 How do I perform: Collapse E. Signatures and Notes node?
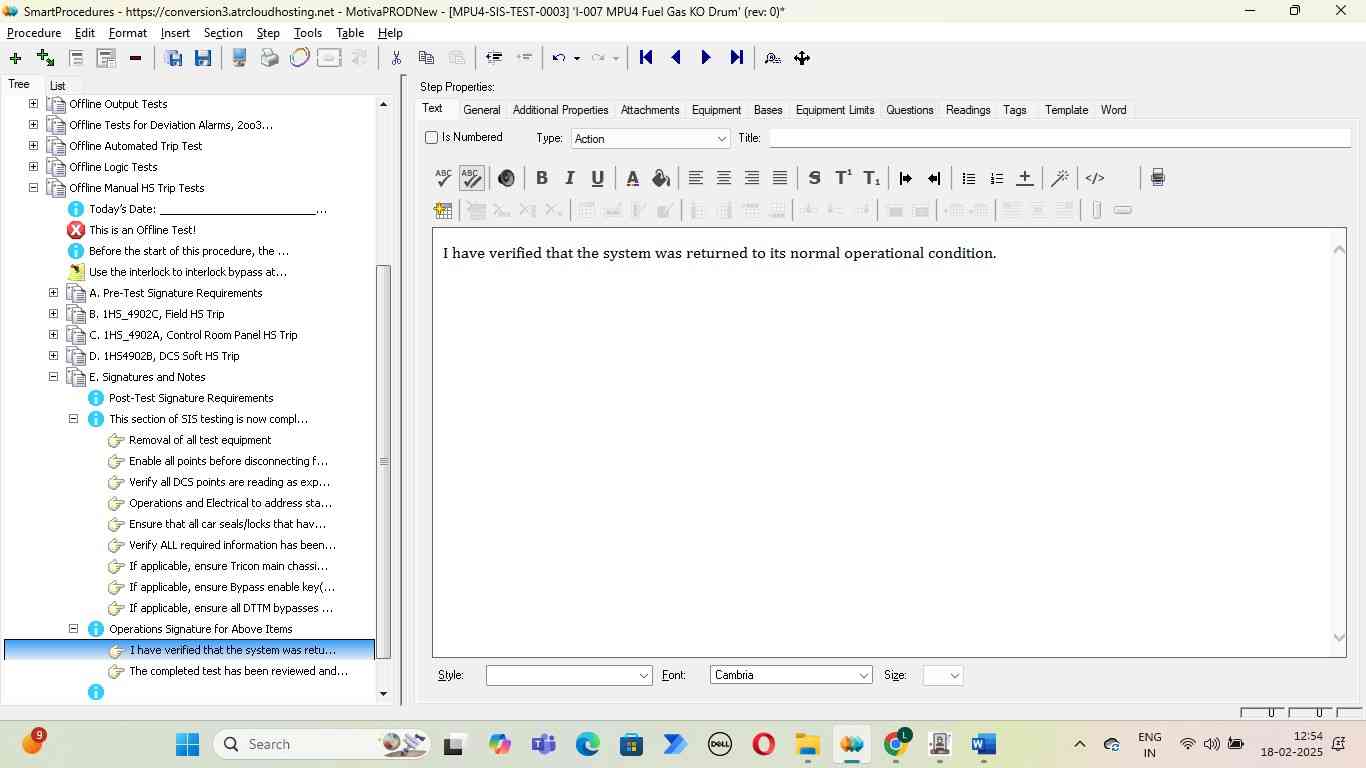point(53,377)
